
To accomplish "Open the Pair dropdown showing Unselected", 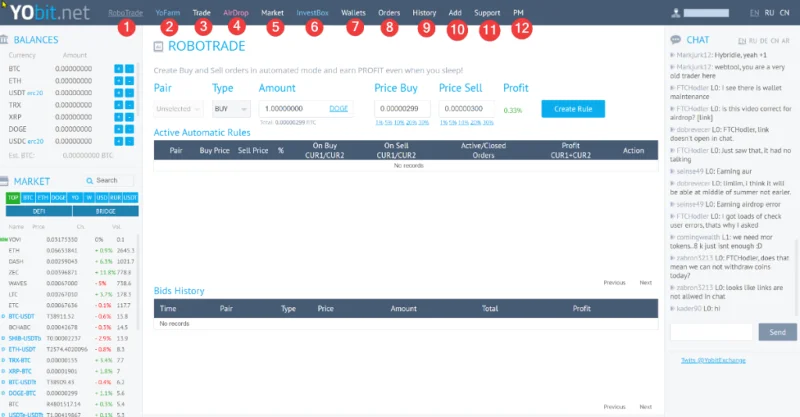I will point(178,109).
